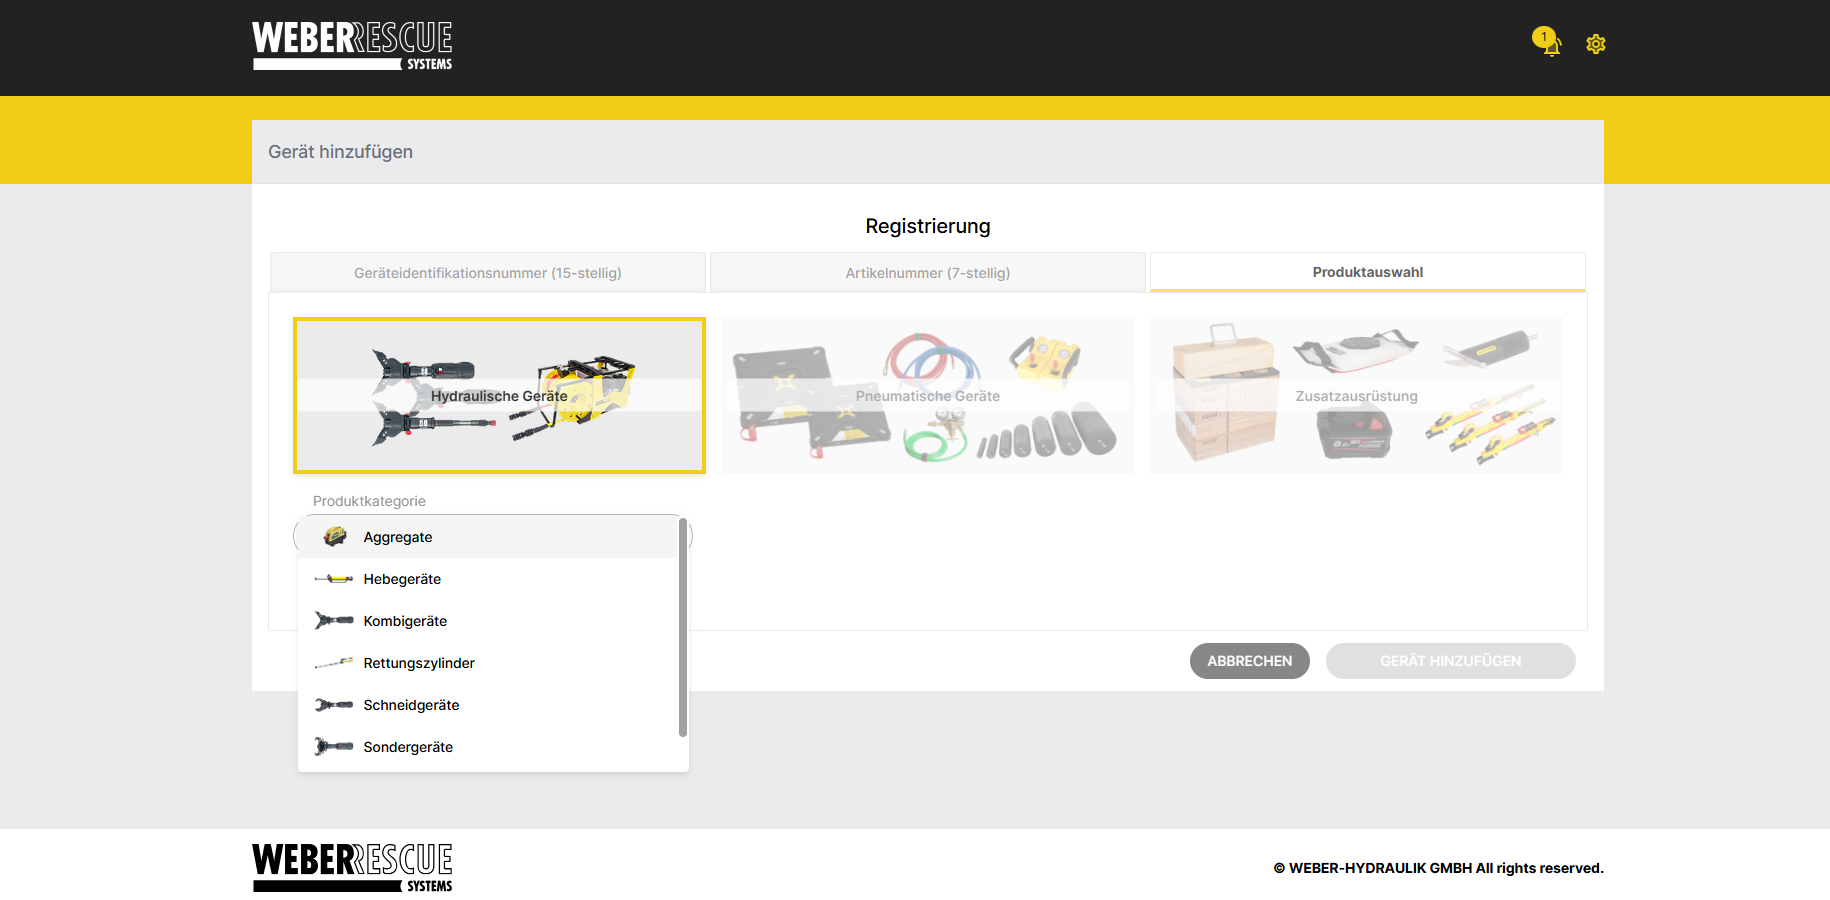Click the dropdown list scrollbar

tap(683, 627)
